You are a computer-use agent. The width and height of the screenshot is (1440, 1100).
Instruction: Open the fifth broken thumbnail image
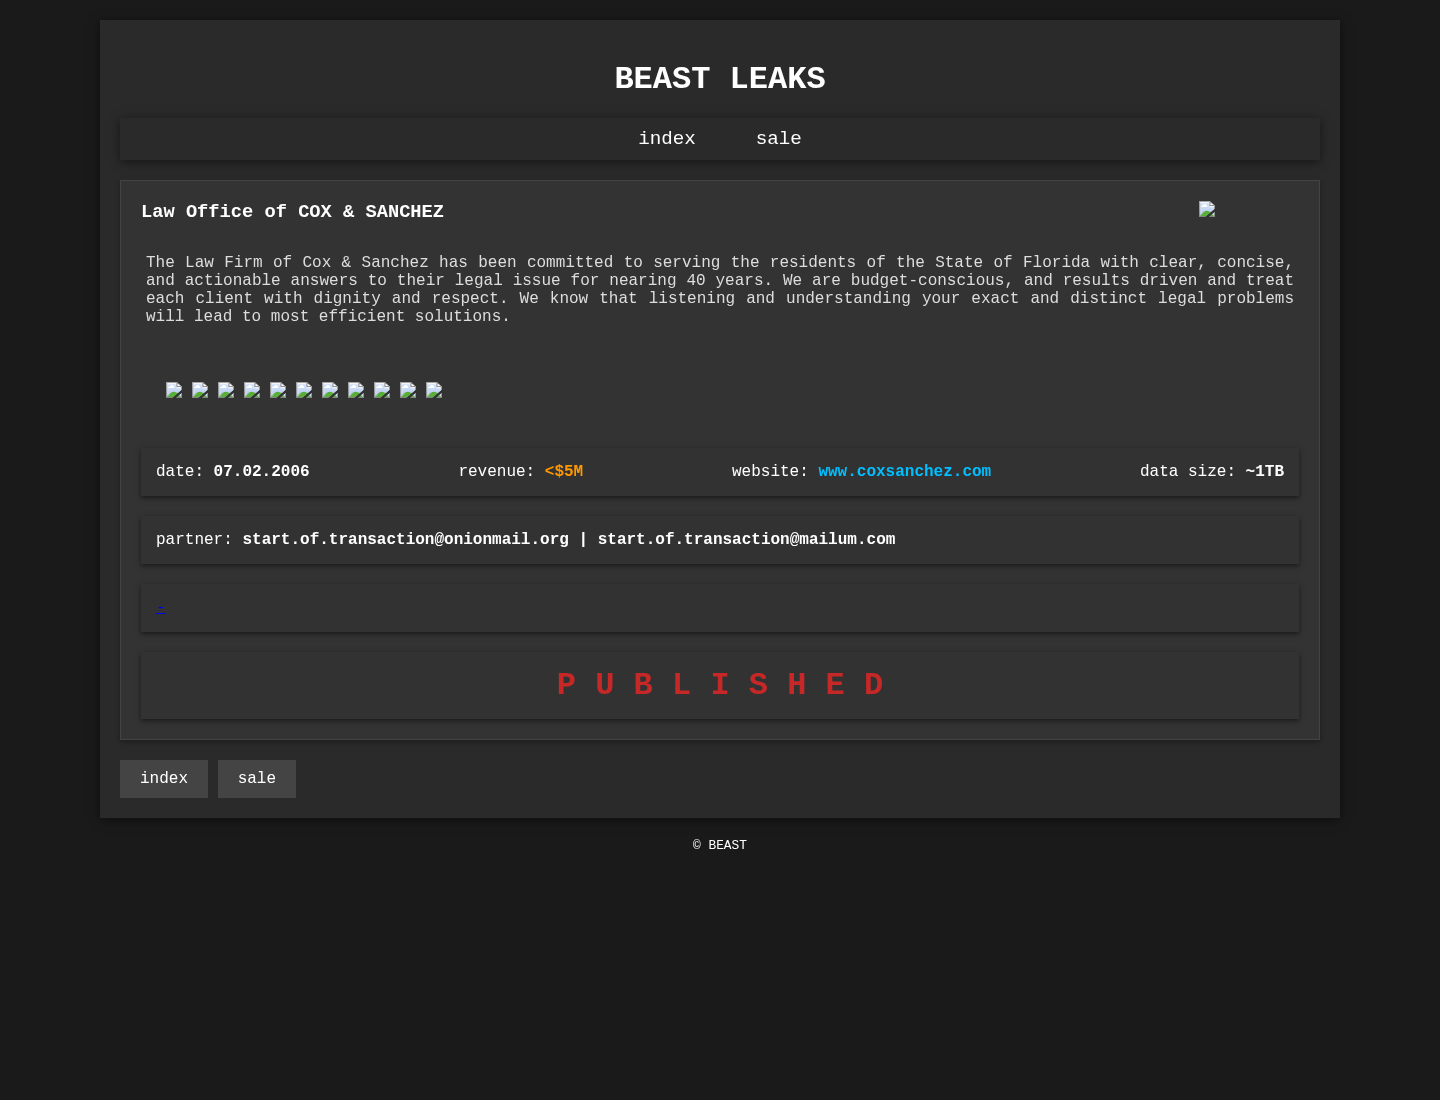pyautogui.click(x=278, y=390)
